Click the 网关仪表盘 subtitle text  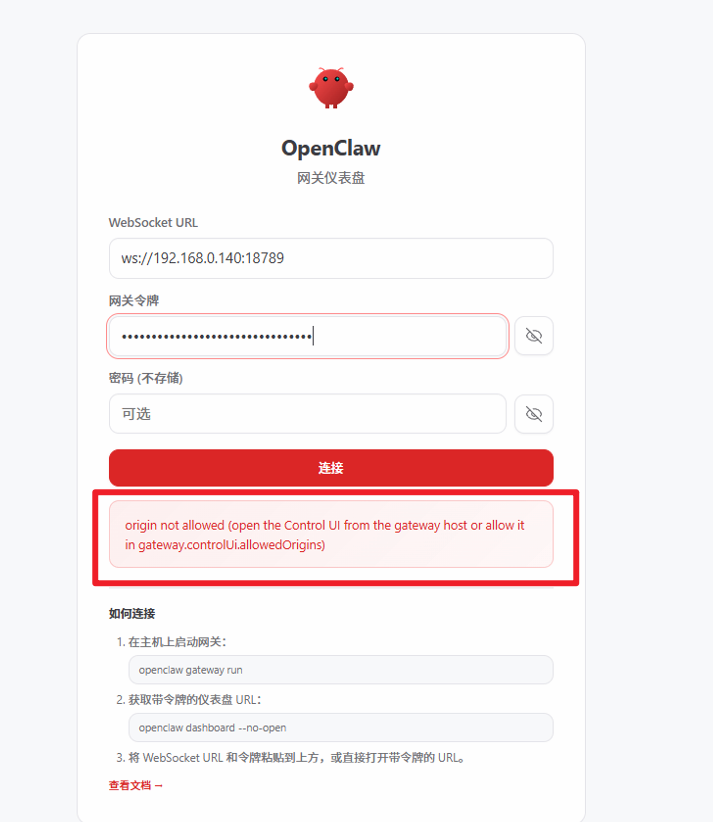[331, 178]
